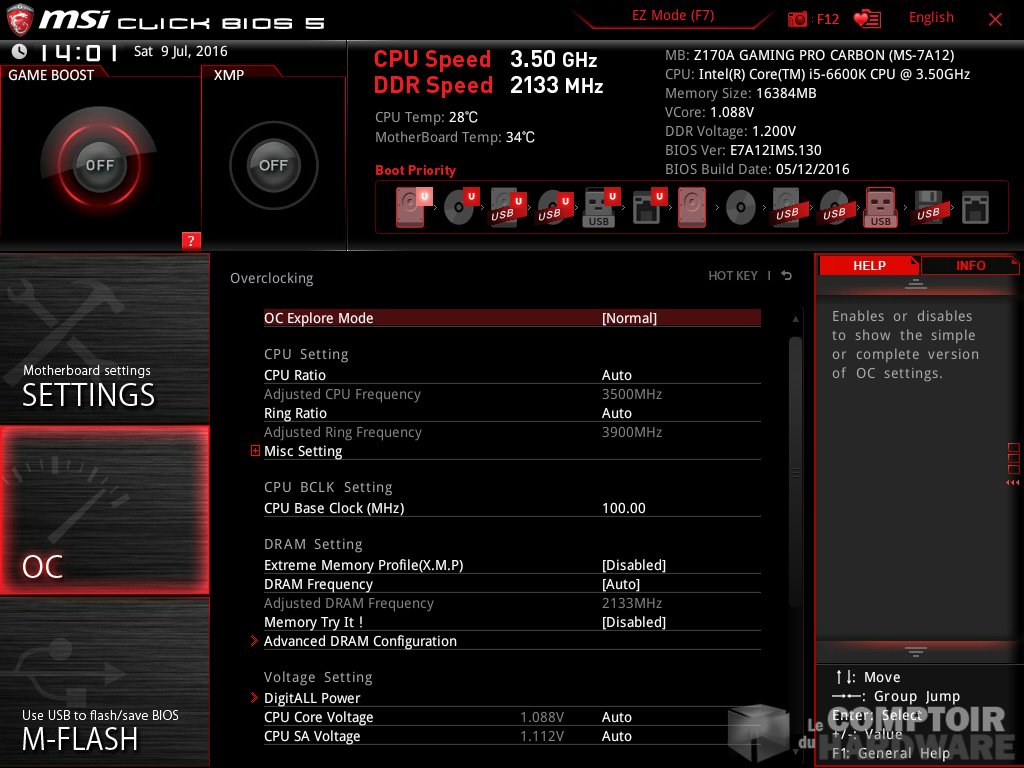
Task: Click the Adjusted DRAM Frequency 2133MHz row
Action: [512, 603]
